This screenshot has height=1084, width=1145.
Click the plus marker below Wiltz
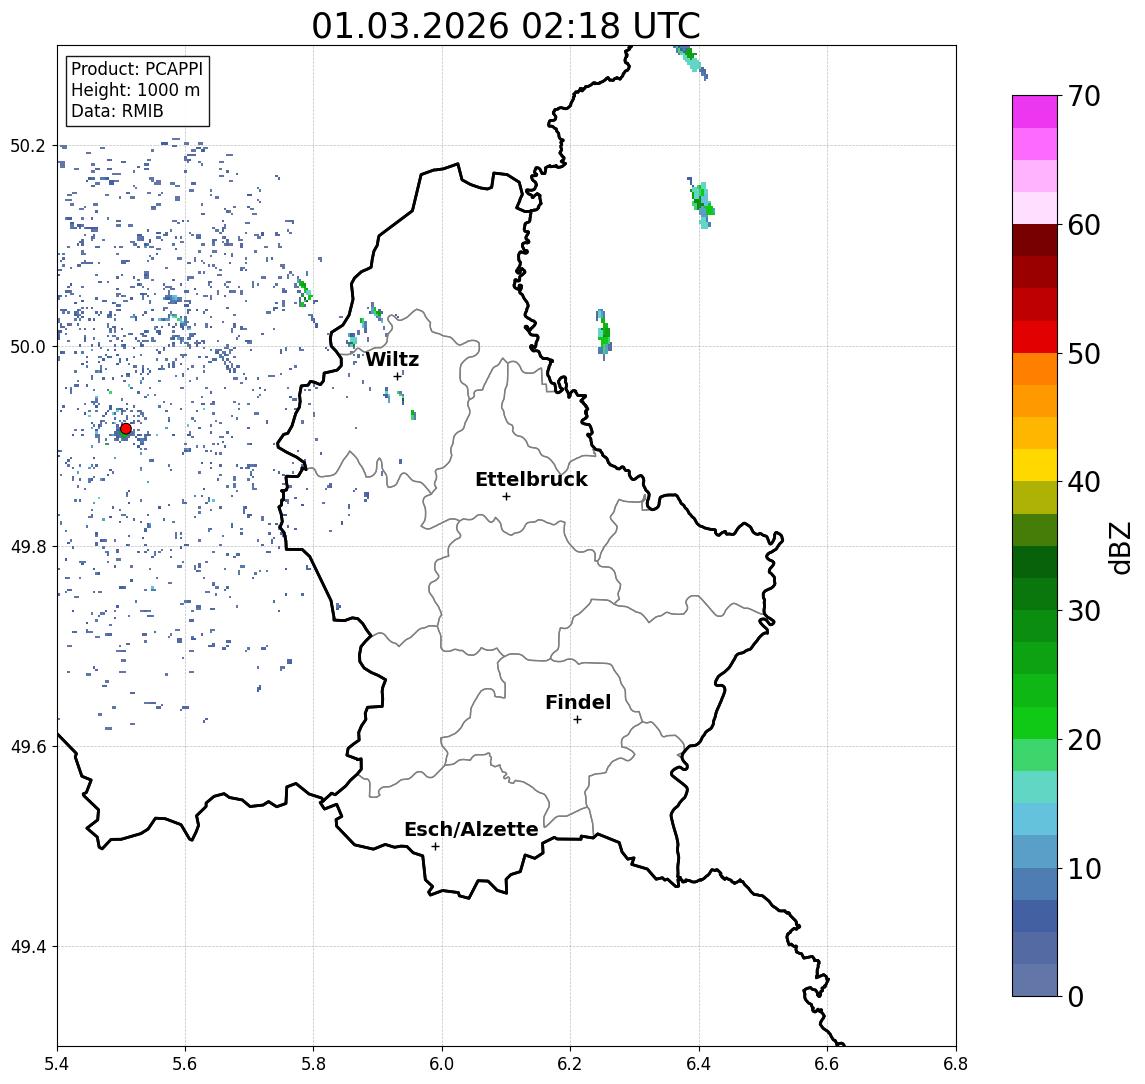[x=397, y=376]
